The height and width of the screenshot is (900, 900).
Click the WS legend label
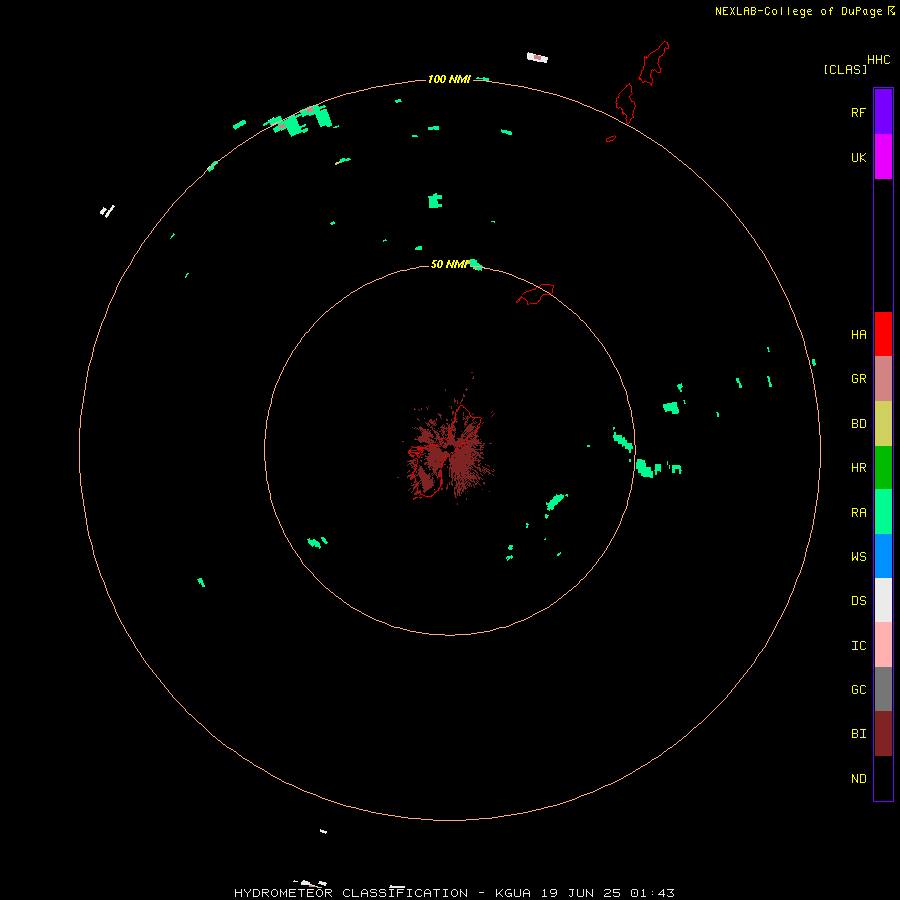point(858,556)
